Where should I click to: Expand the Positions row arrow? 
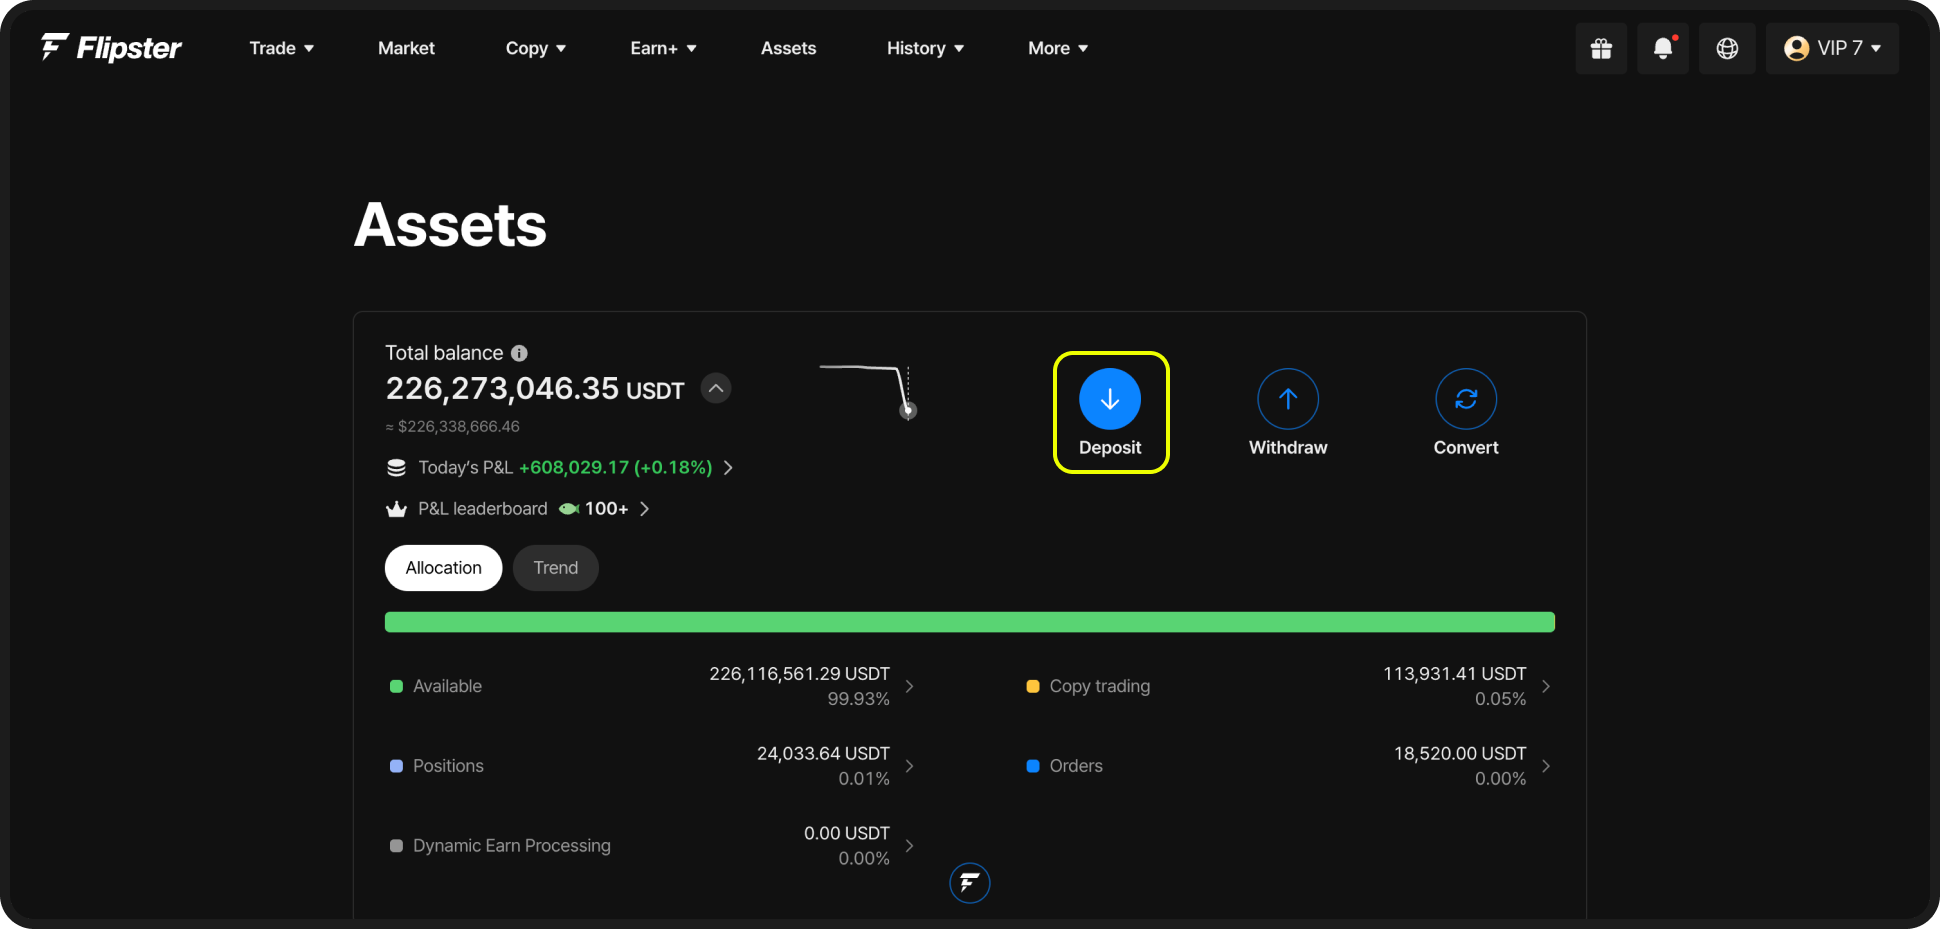909,766
